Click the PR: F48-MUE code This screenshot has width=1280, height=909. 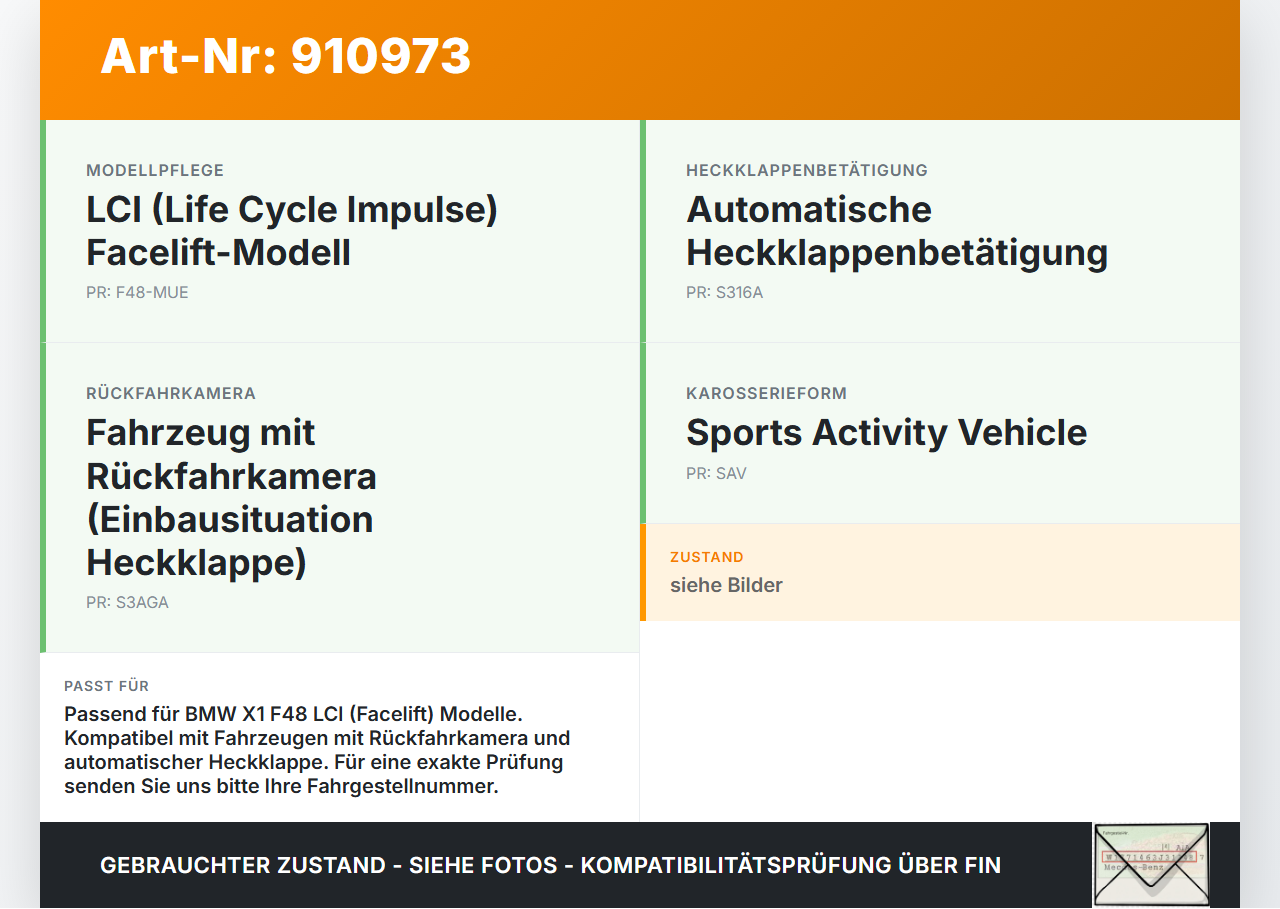coord(137,293)
